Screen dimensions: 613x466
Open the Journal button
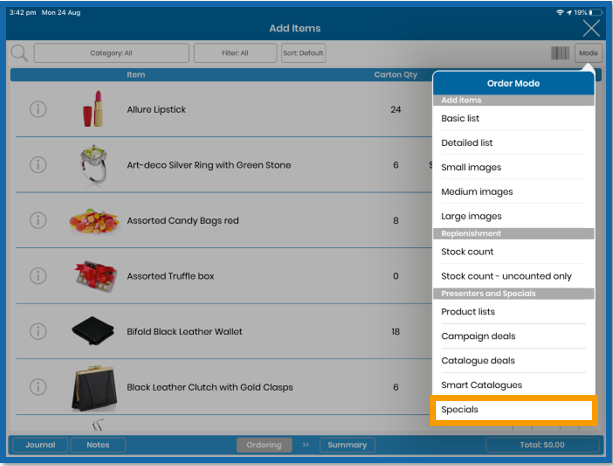pos(40,445)
